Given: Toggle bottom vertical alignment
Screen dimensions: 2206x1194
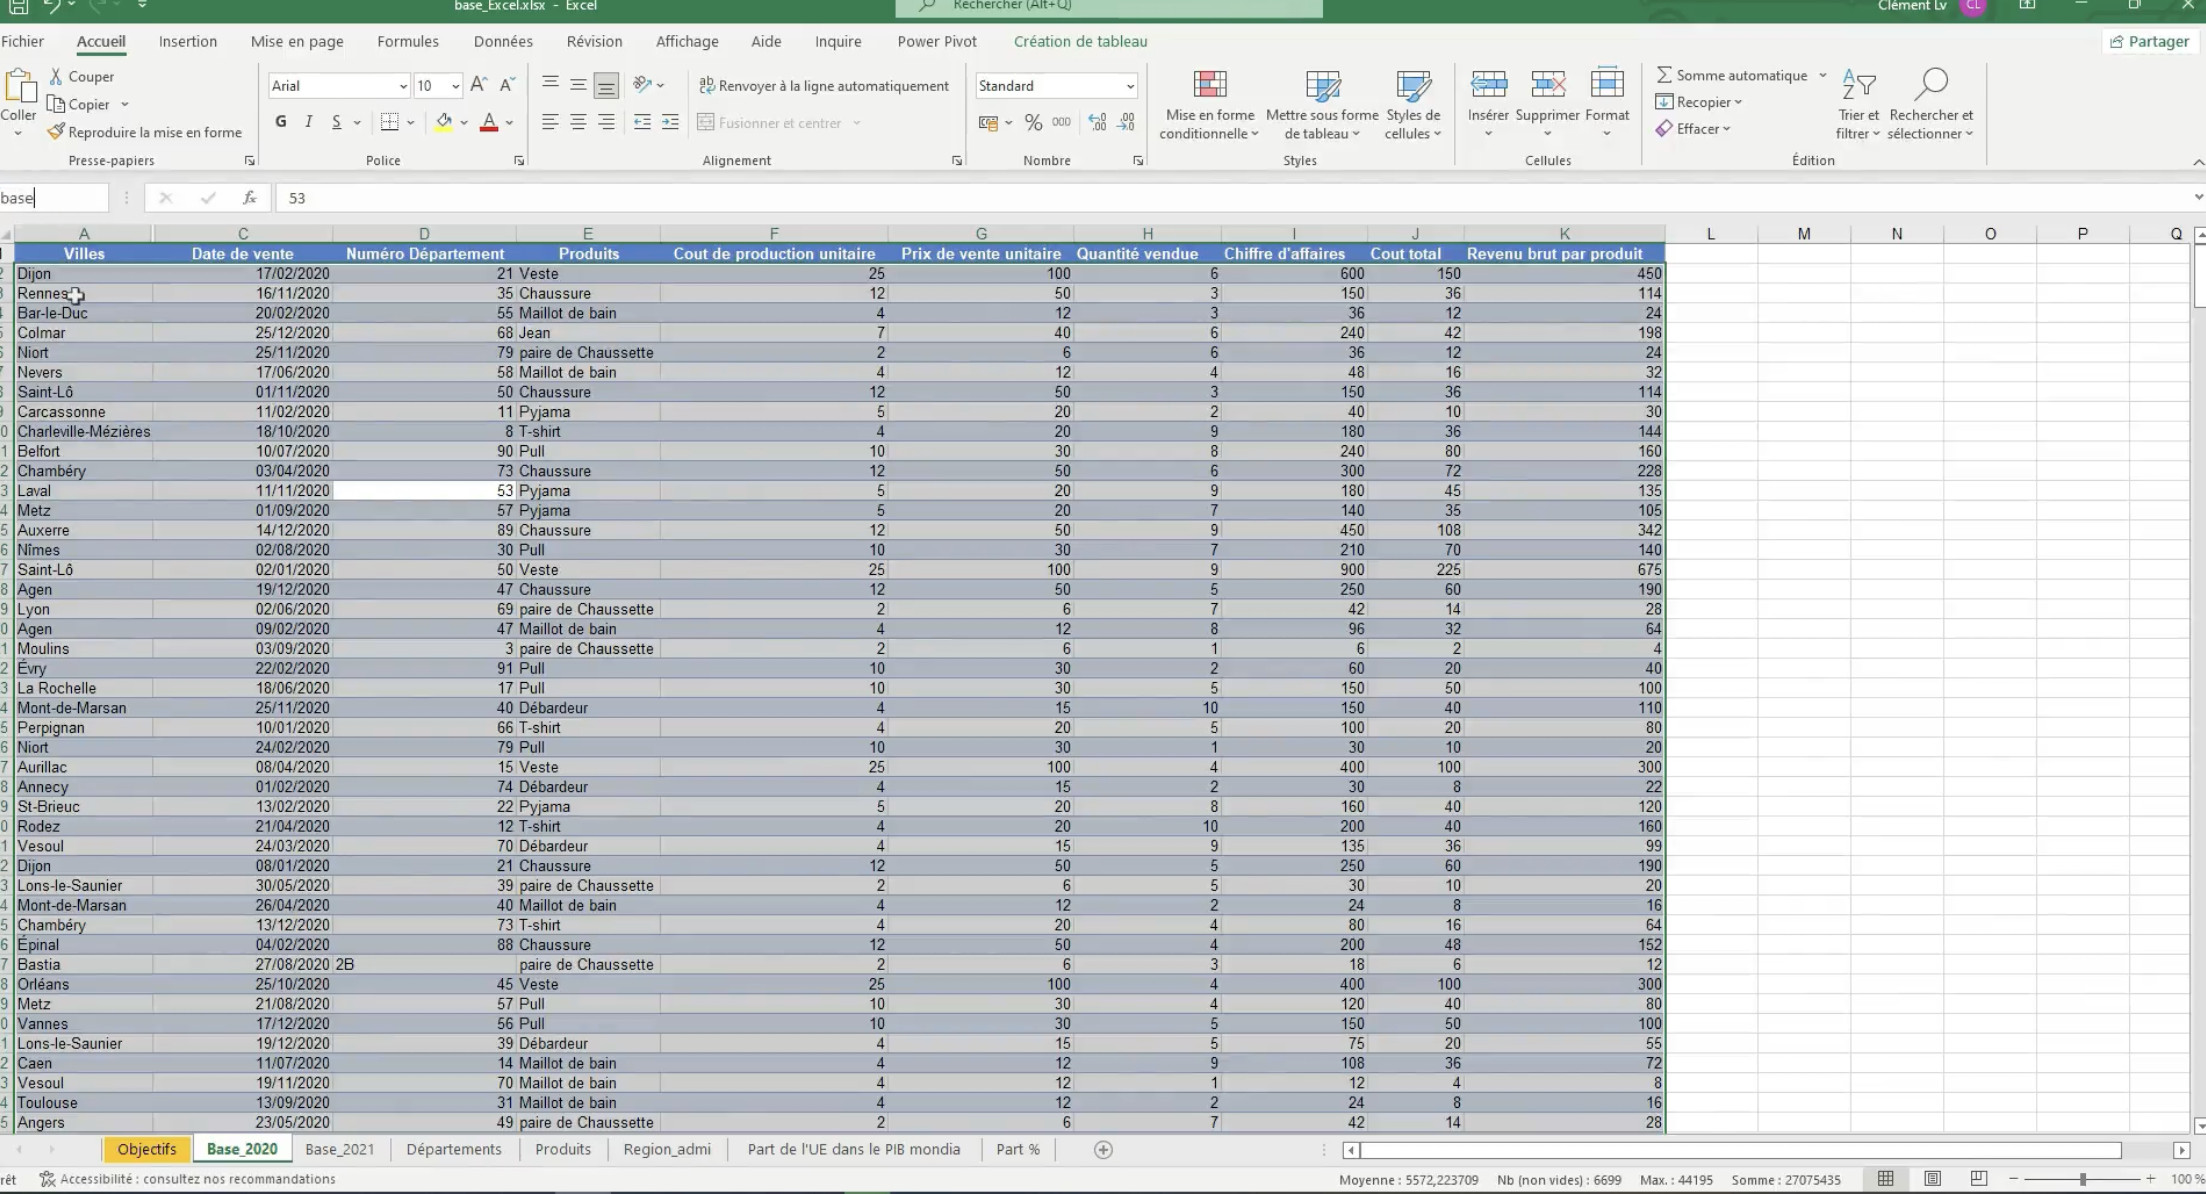Looking at the screenshot, I should [606, 85].
